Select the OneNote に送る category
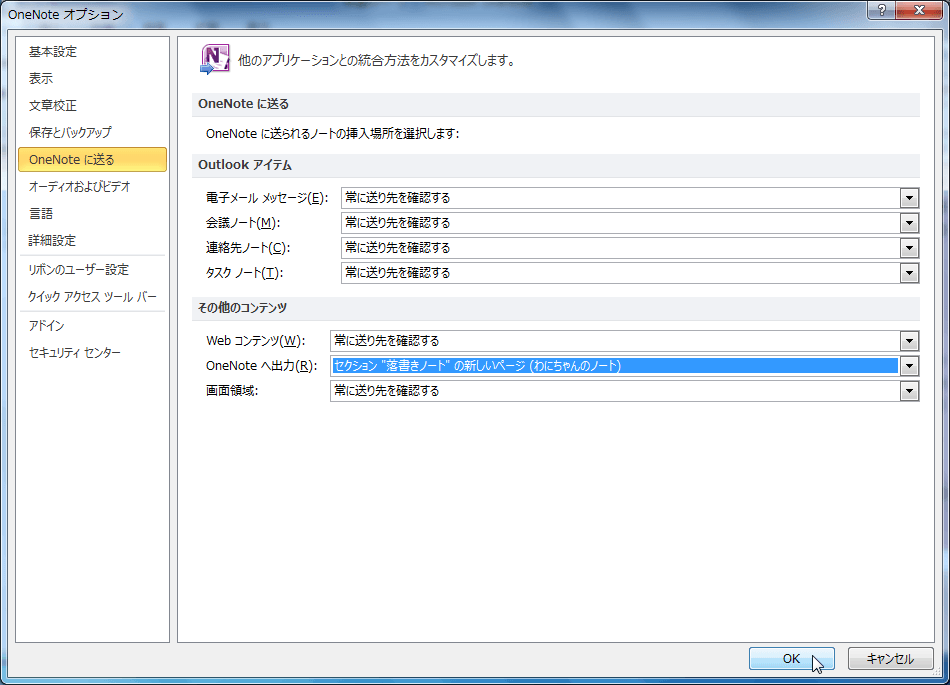The width and height of the screenshot is (950, 685). 92,159
